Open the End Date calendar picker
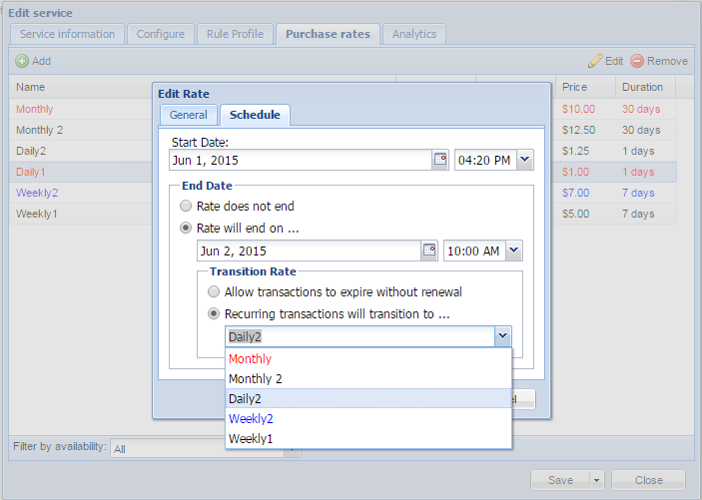The image size is (702, 500). pyautogui.click(x=429, y=251)
